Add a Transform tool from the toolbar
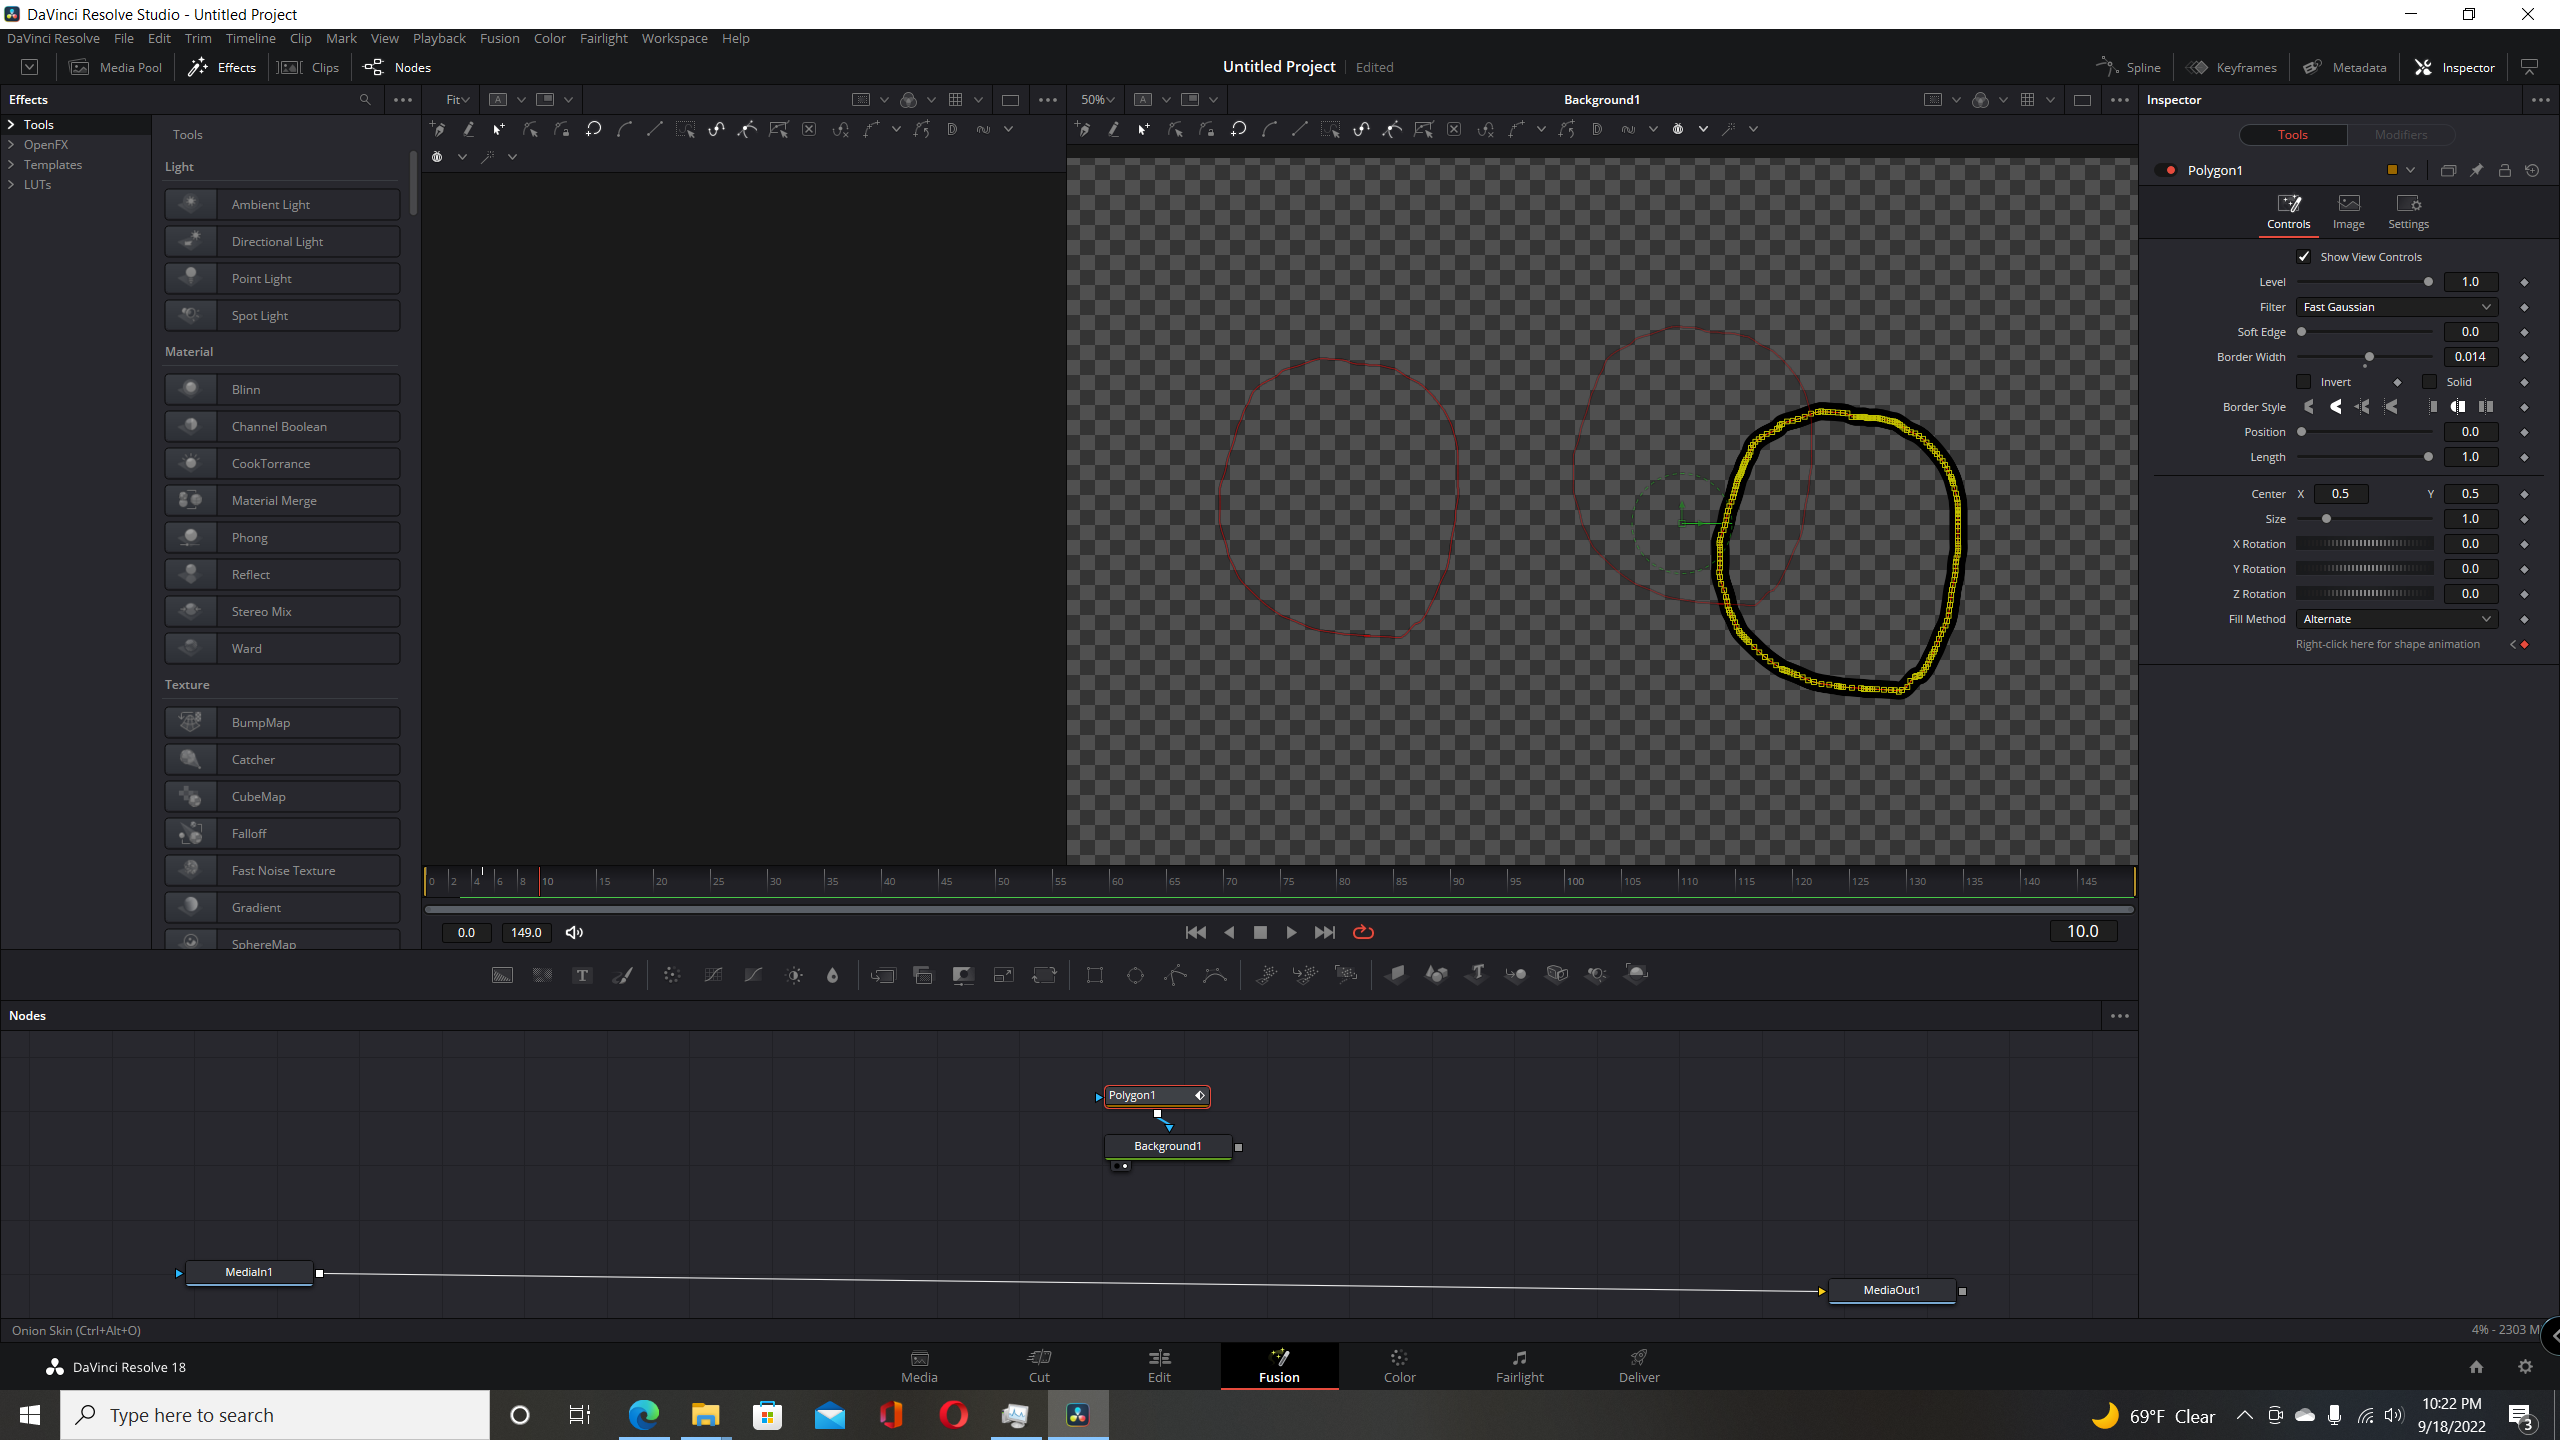This screenshot has height=1440, width=2560. 1044,975
